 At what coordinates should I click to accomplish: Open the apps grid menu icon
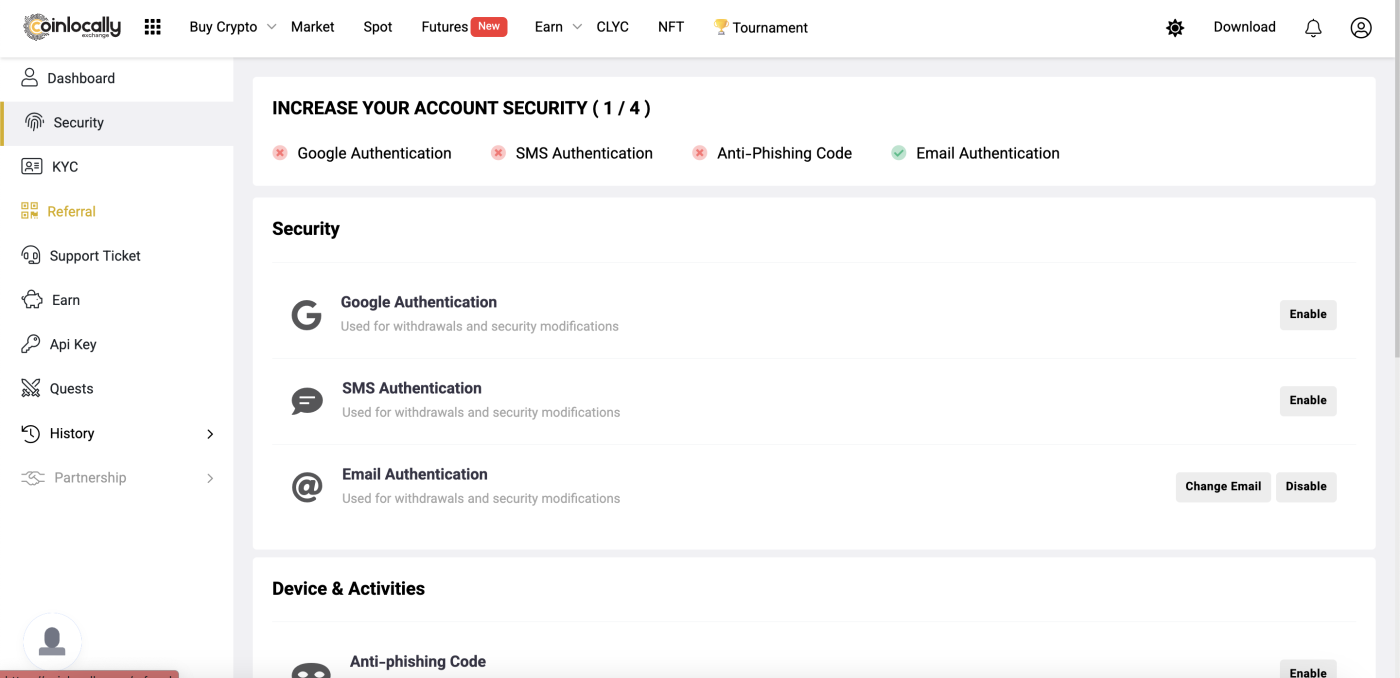pos(152,27)
